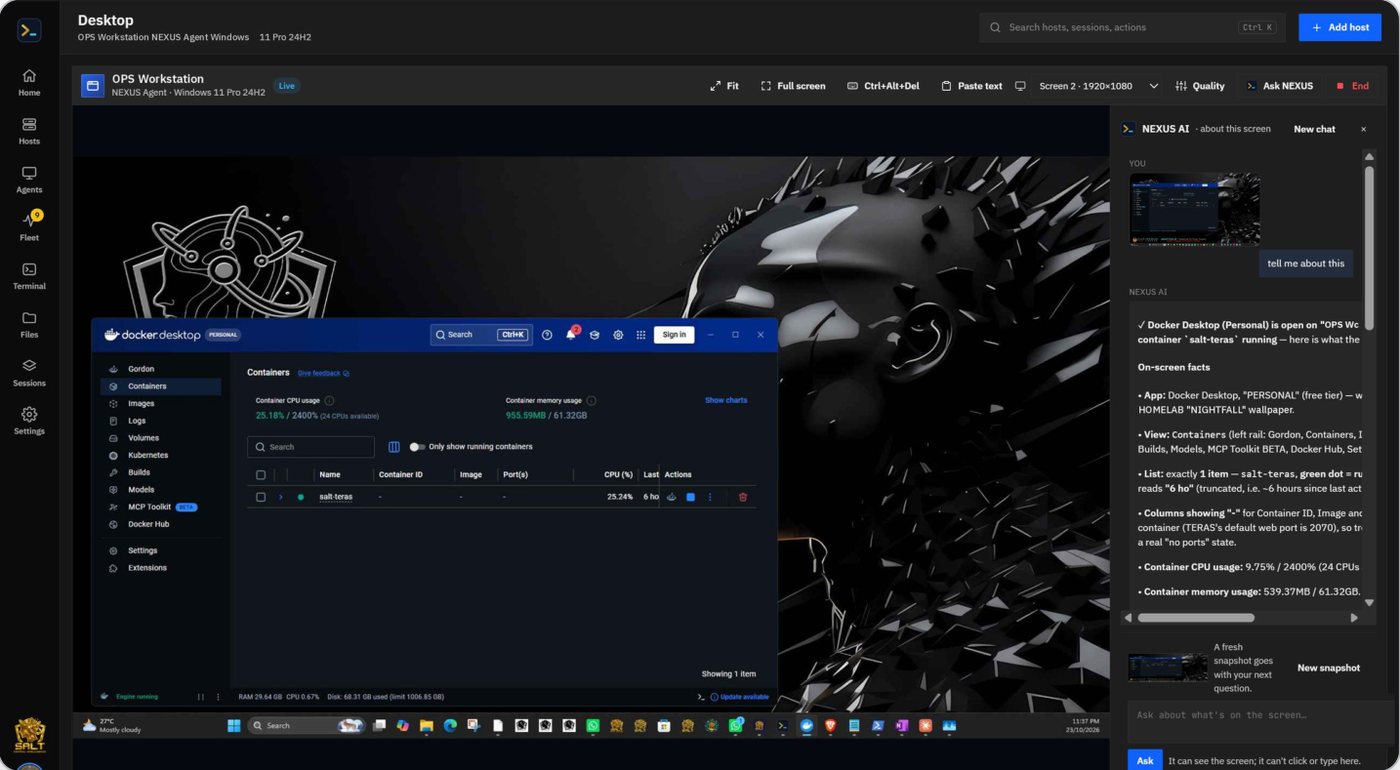Open Terminal from the left sidebar
Viewport: 1400px width, 770px height.
click(29, 275)
